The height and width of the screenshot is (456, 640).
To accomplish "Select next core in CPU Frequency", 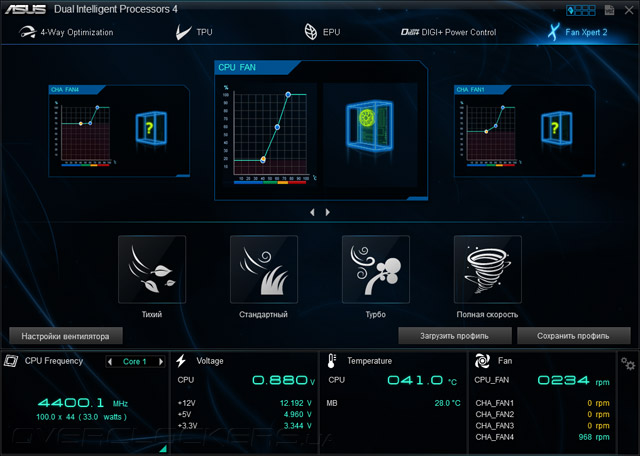I will click(161, 362).
